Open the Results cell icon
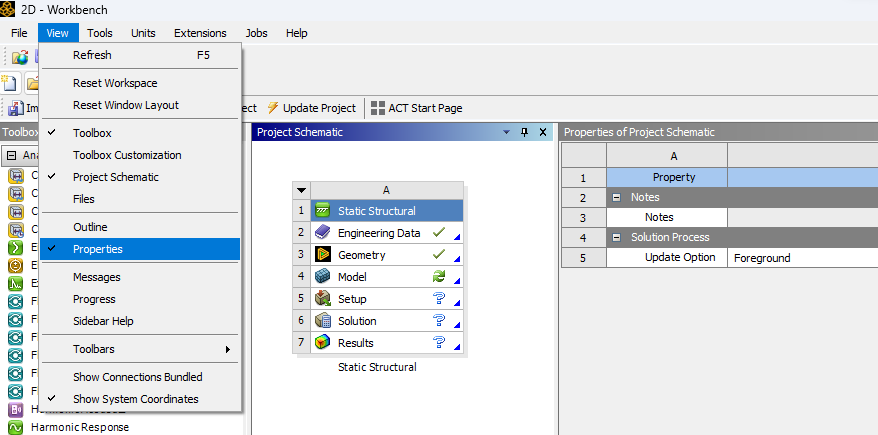The image size is (878, 435). [x=322, y=343]
